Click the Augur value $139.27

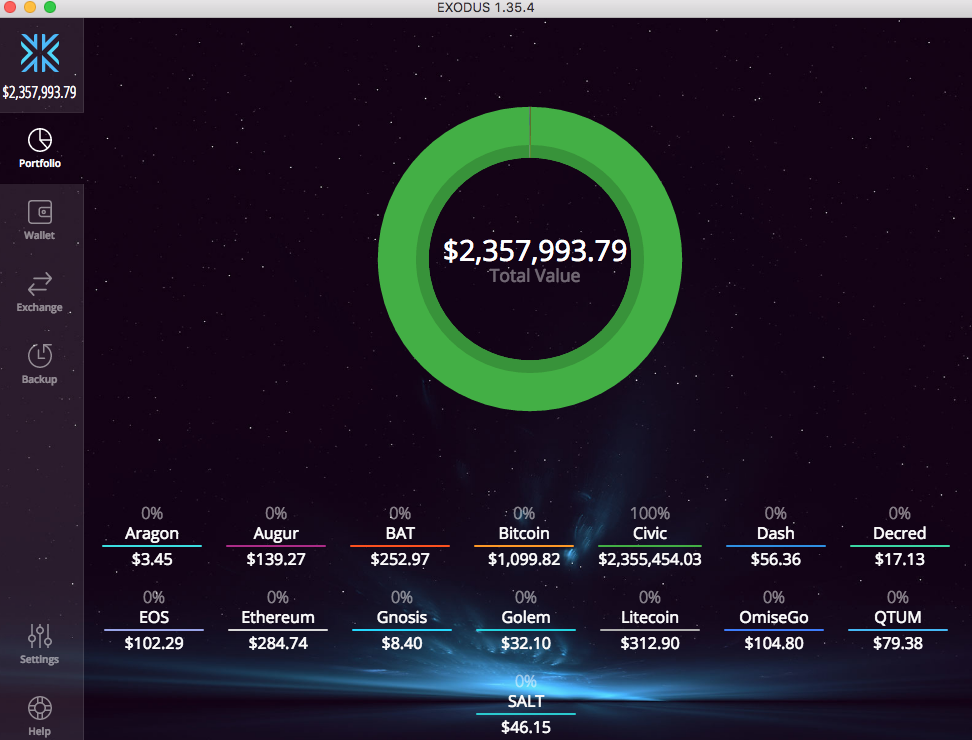pos(276,559)
